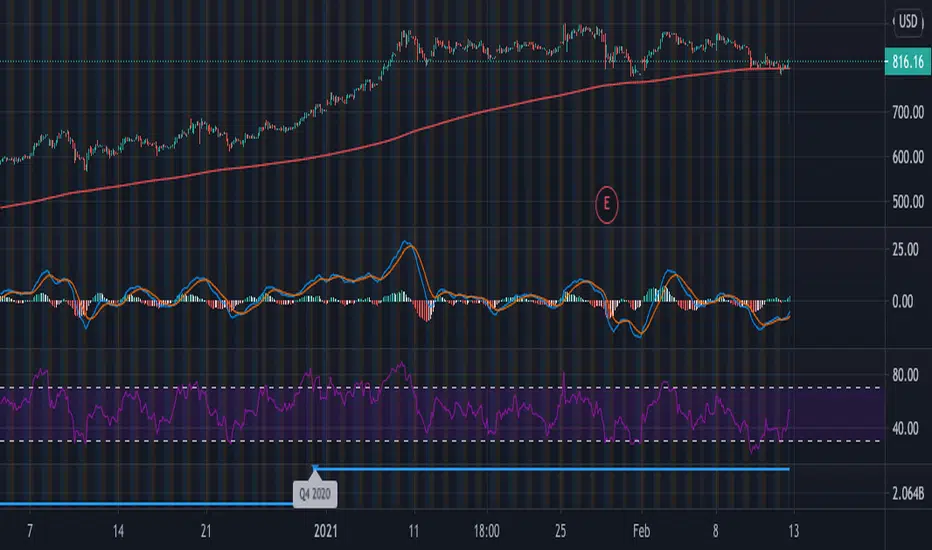The image size is (932, 550).
Task: Click the 11 date label on time axis
Action: click(x=414, y=531)
